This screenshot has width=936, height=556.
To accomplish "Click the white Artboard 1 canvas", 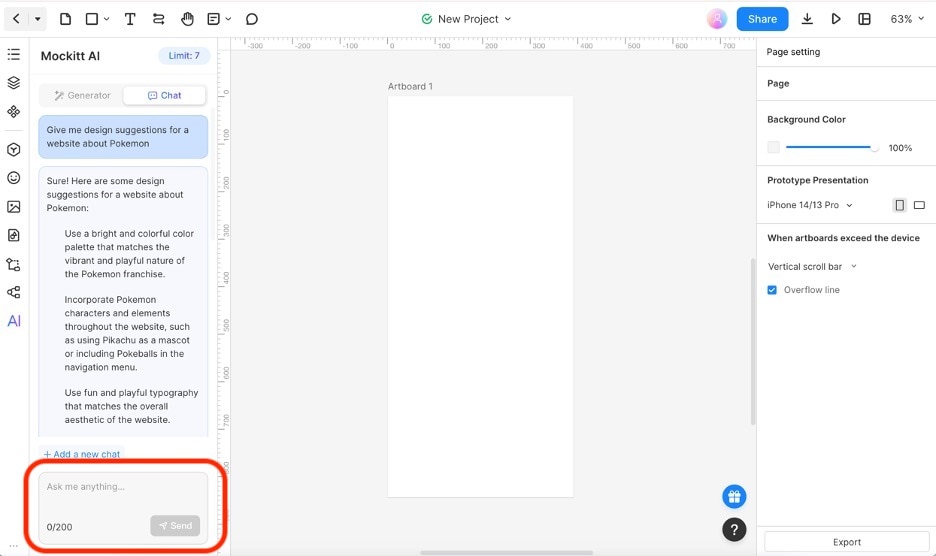I will (x=481, y=297).
